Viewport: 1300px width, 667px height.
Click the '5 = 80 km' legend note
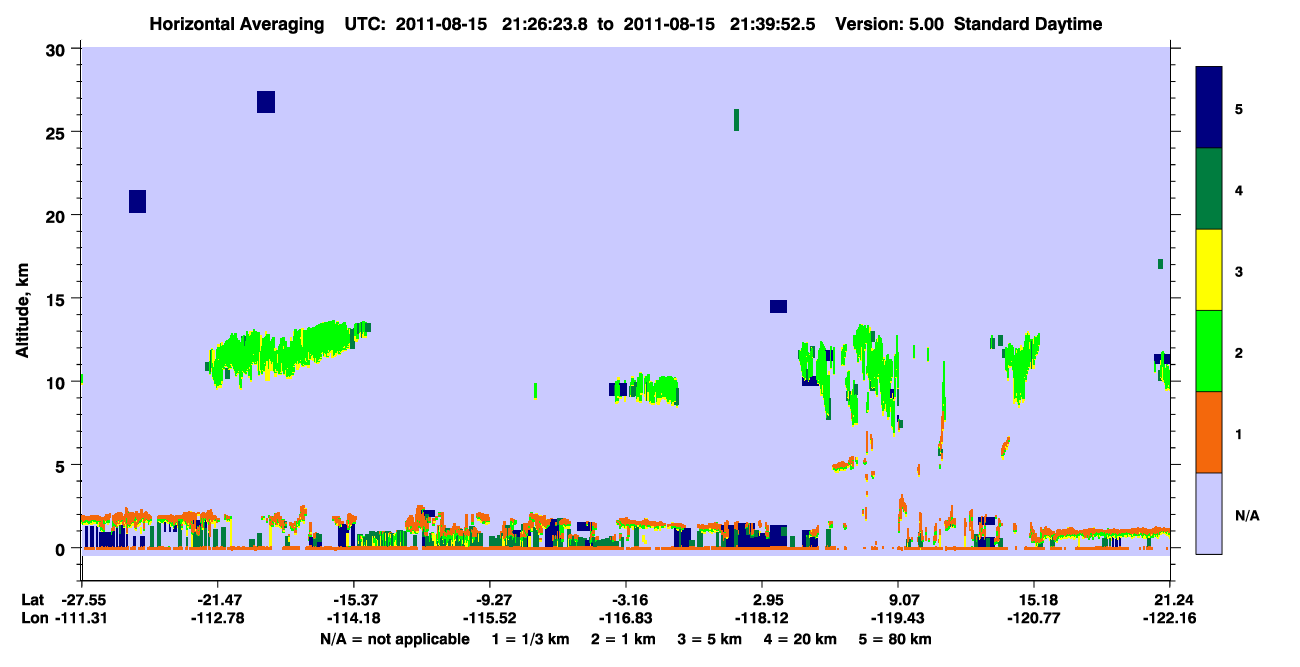[x=897, y=639]
